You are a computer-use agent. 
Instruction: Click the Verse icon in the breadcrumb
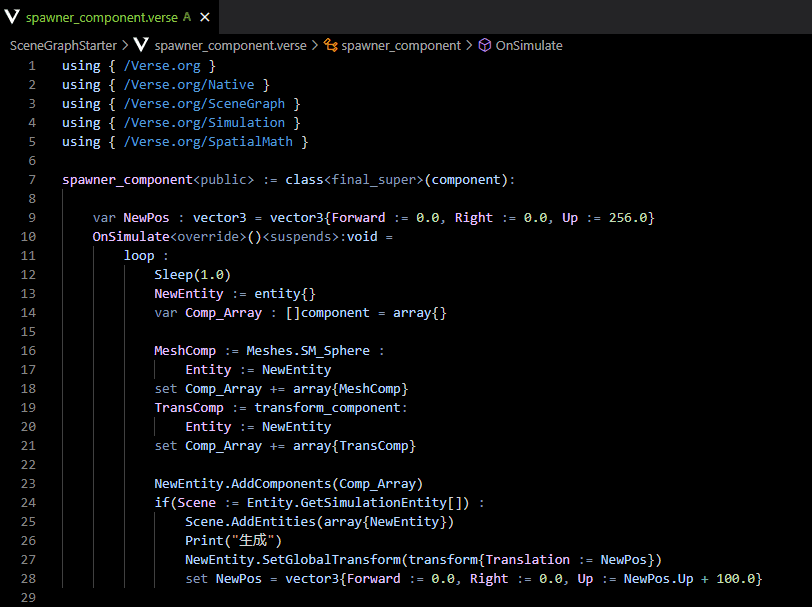coord(141,45)
